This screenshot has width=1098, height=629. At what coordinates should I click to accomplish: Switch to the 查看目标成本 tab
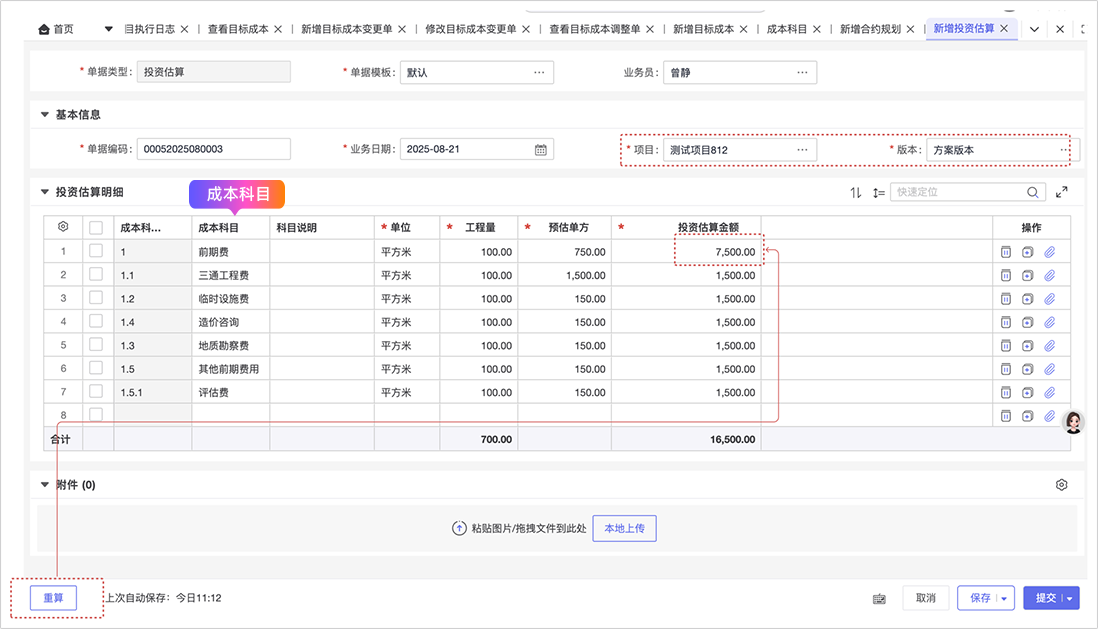coord(238,29)
